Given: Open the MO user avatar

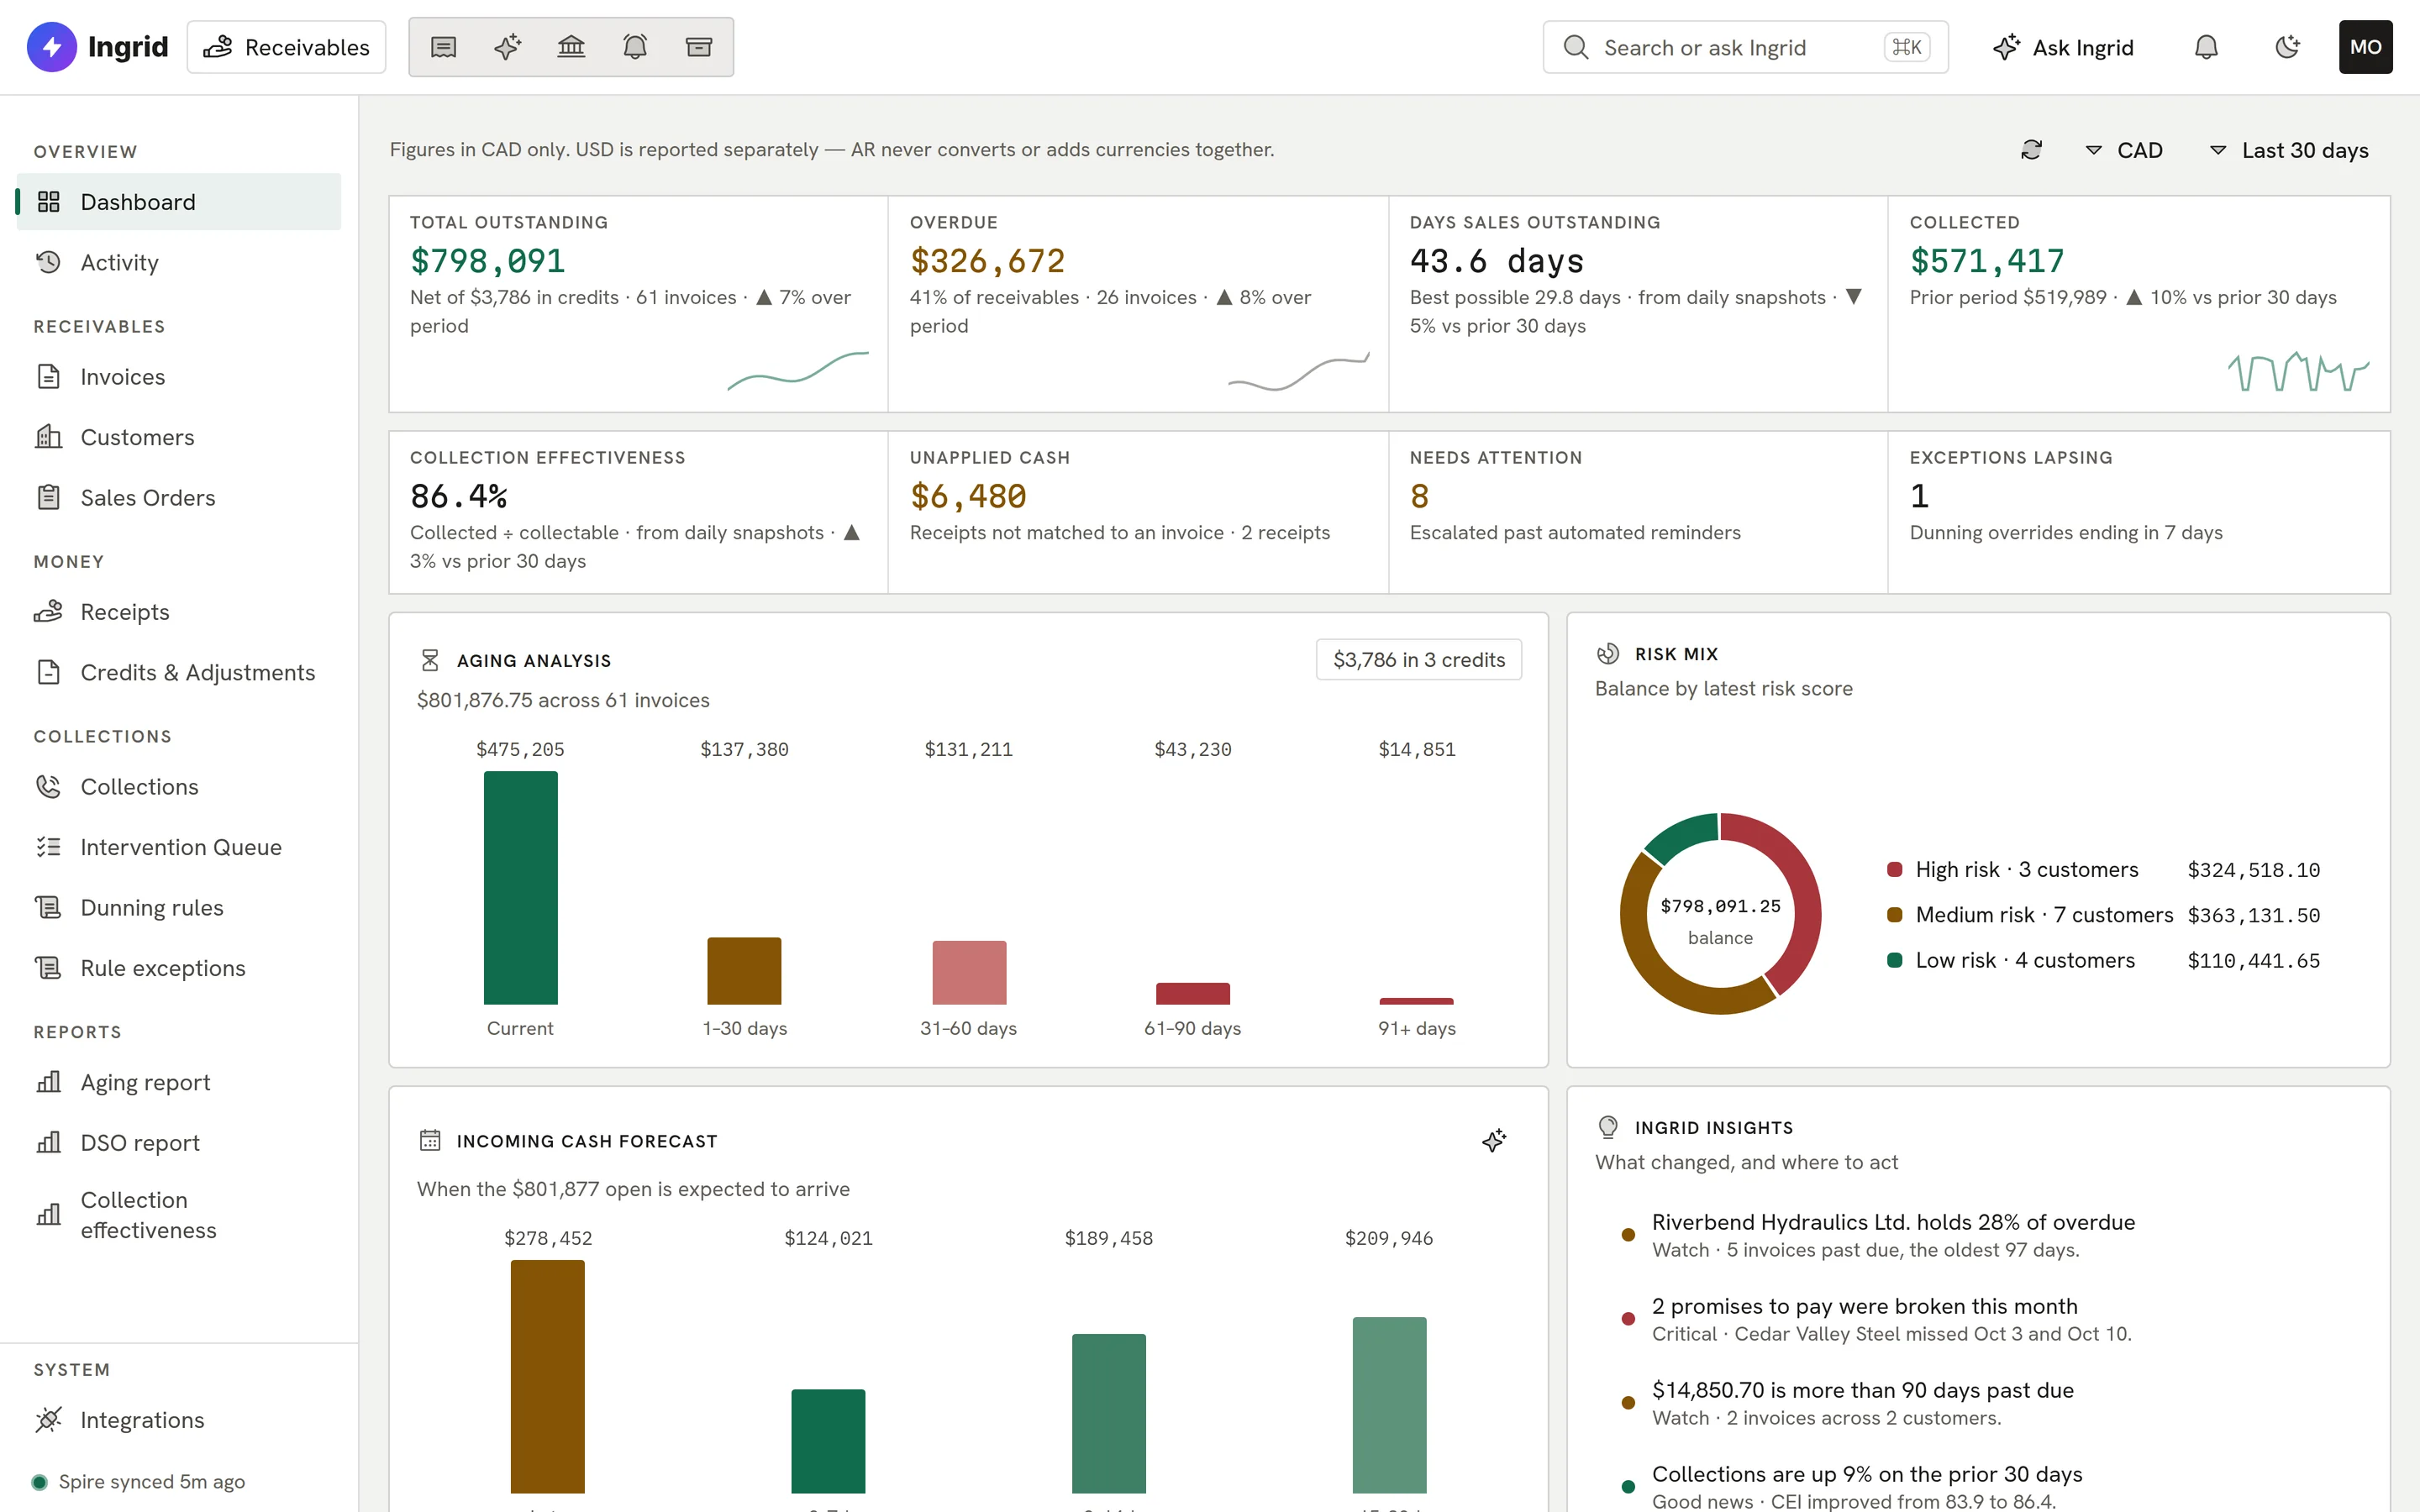Looking at the screenshot, I should point(2365,47).
